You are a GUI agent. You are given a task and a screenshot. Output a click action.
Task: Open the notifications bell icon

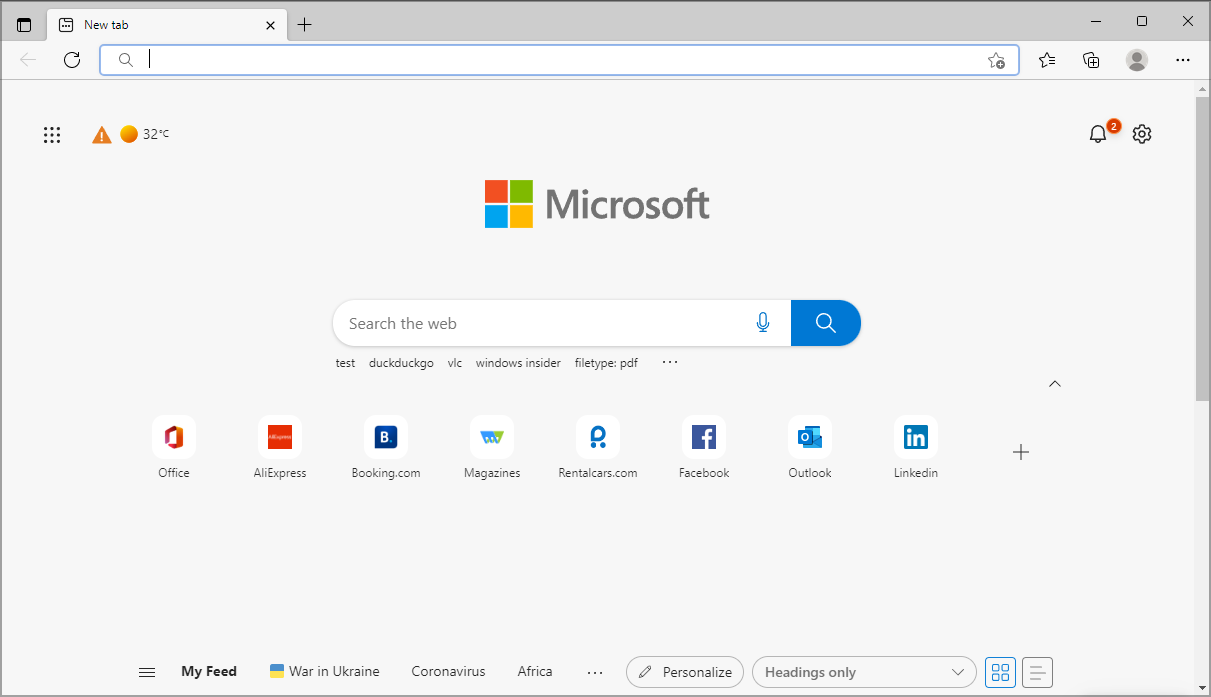1098,134
